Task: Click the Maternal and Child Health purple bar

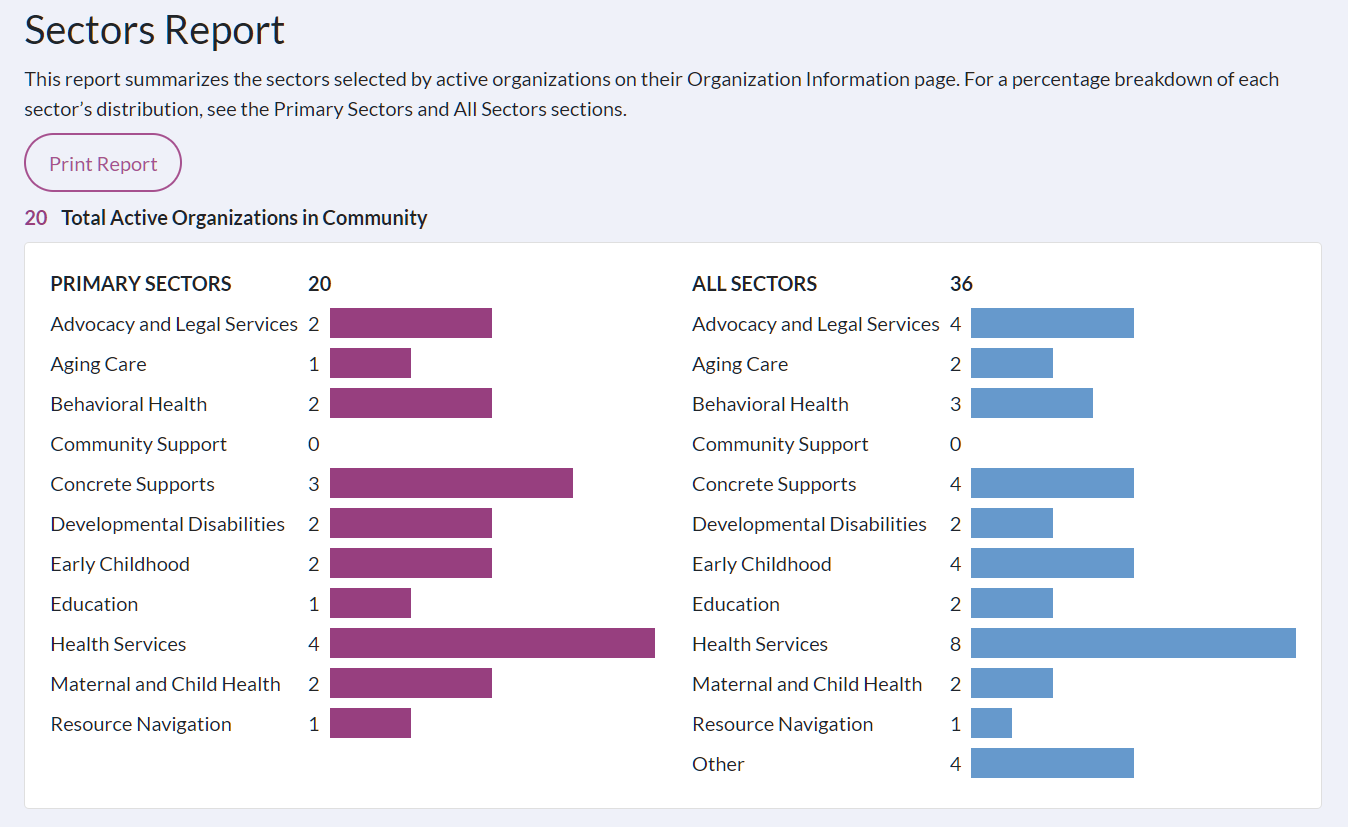Action: [411, 683]
